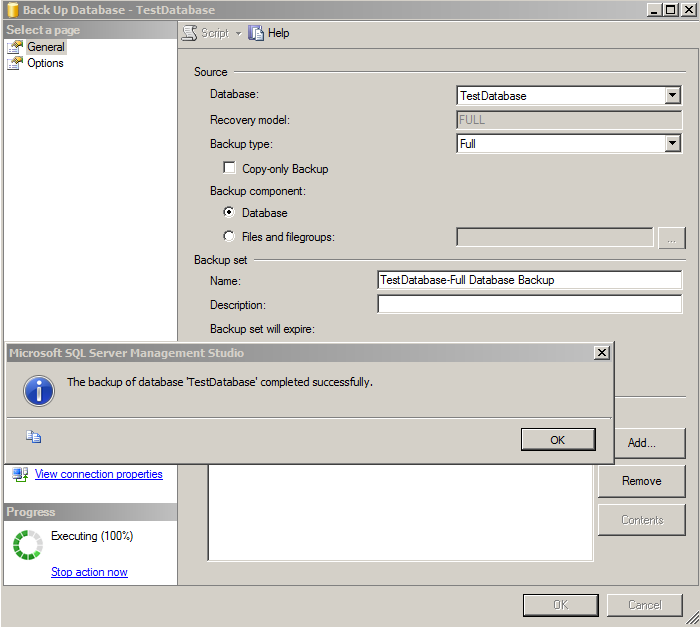
Task: Click the Options page icon
Action: point(15,63)
